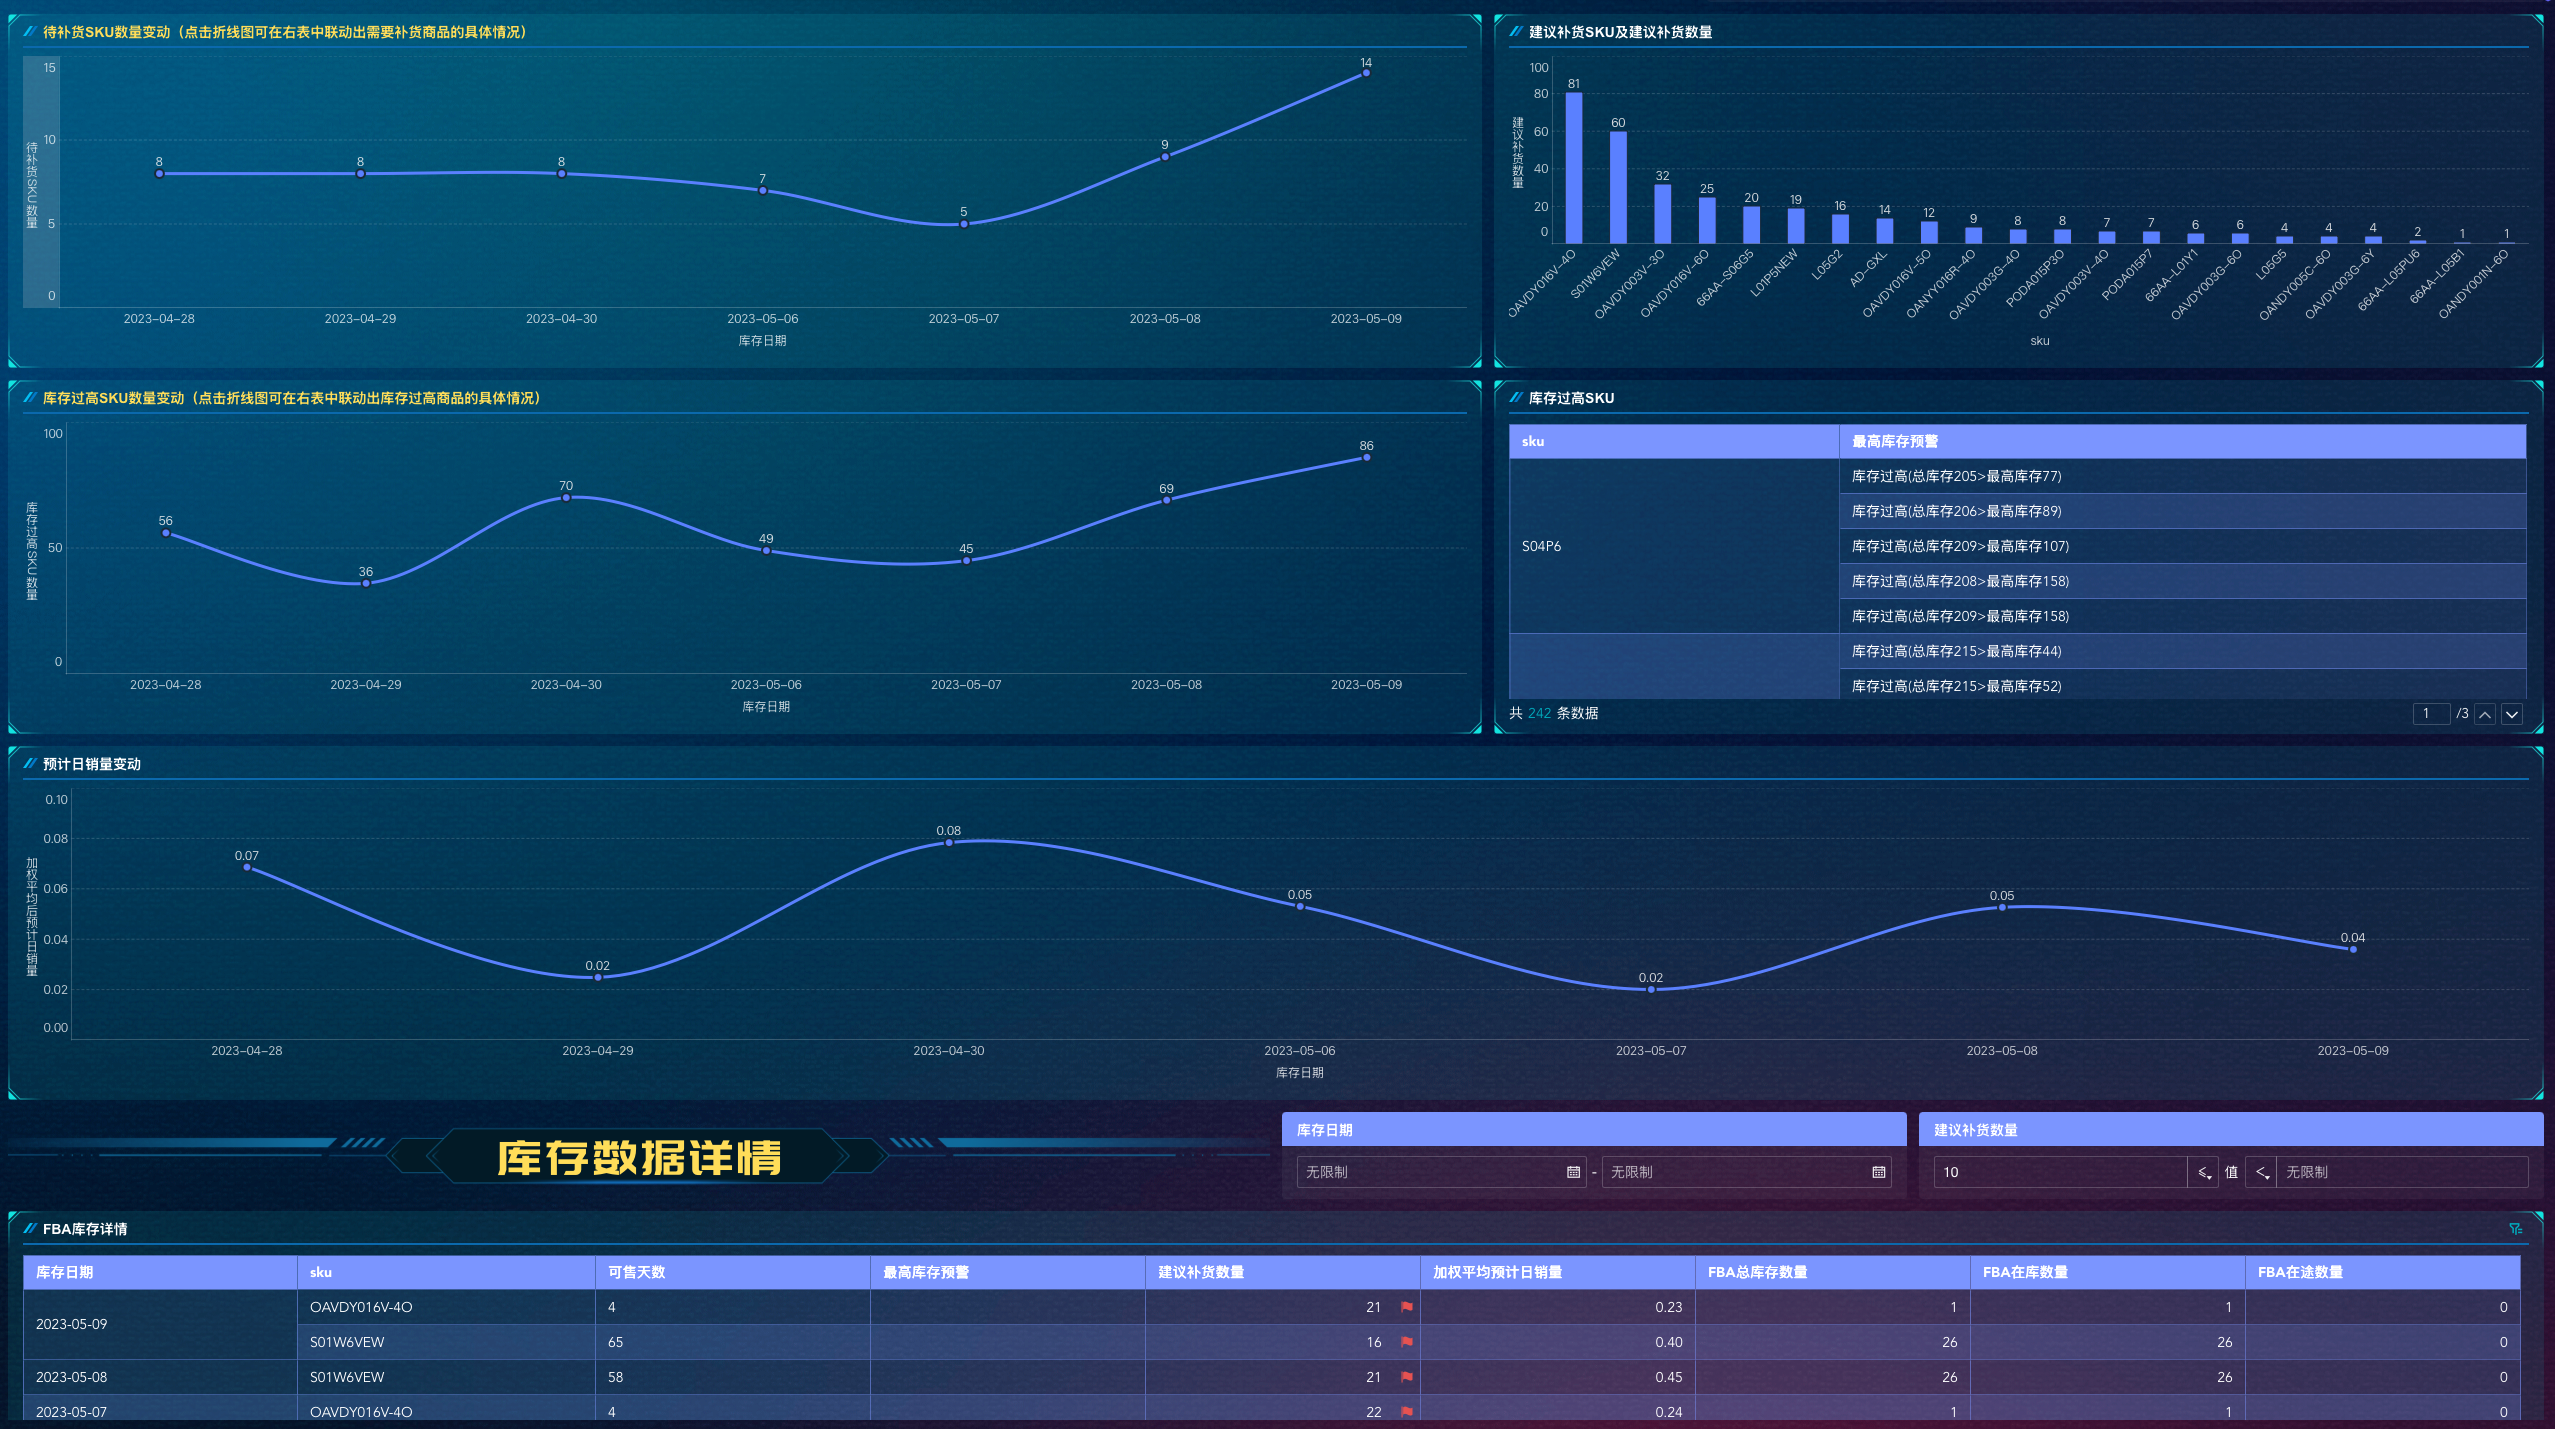The width and height of the screenshot is (2555, 1429).
Task: Click red flag beside replenishment quantity 16
Action: tap(1407, 1342)
